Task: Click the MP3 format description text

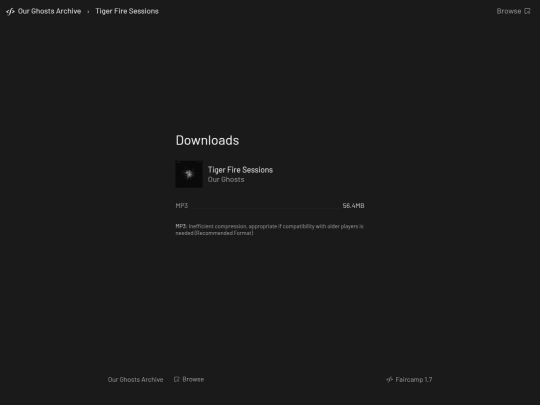Action: click(x=270, y=230)
